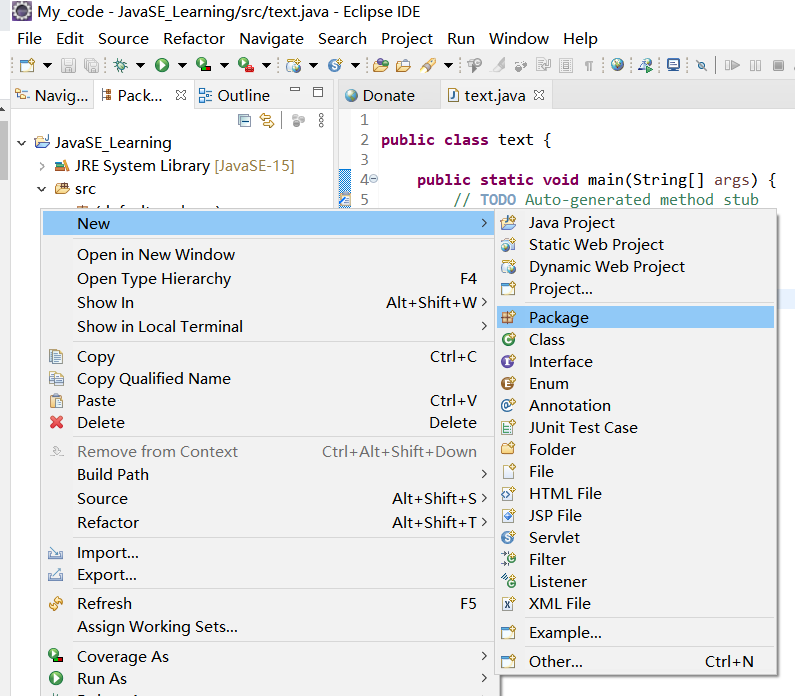Click the New Servlet toolbar icon

[335, 65]
